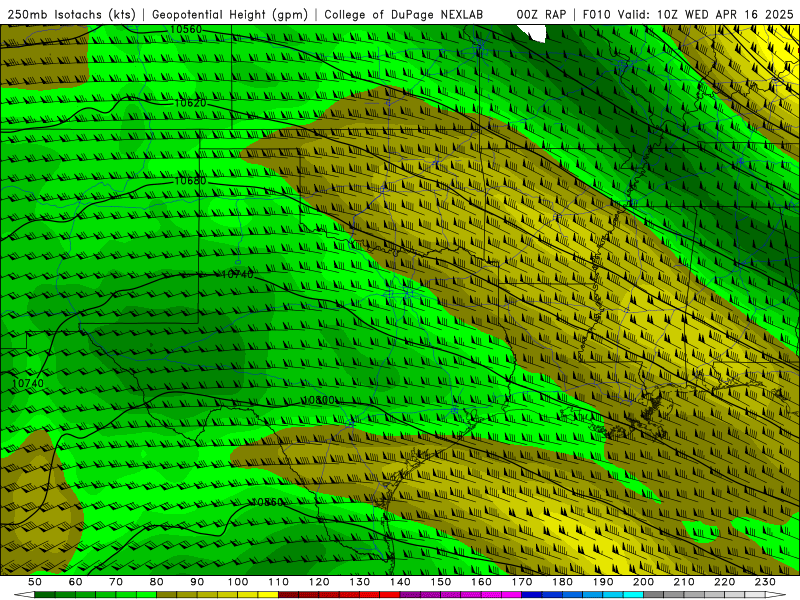
Task: Pick the cyan colorbar swatch below 200
Action: click(x=633, y=595)
